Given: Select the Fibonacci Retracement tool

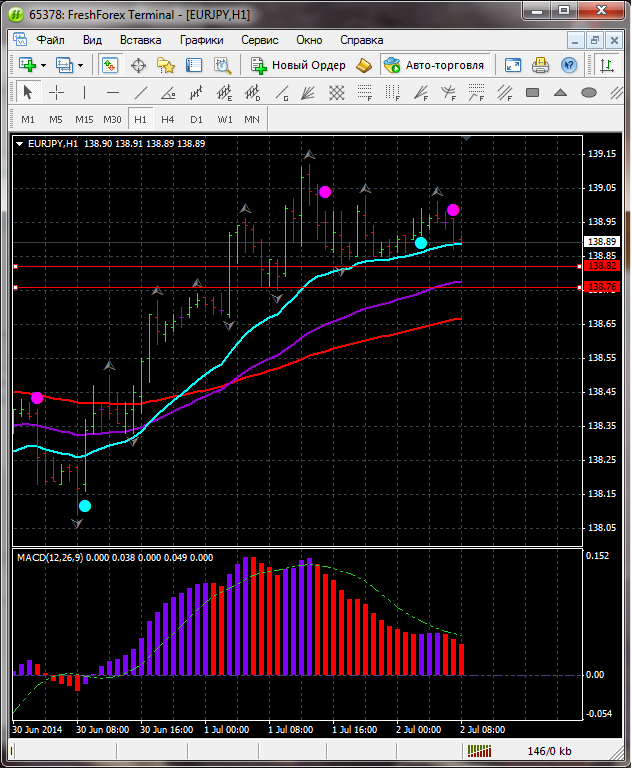Looking at the screenshot, I should pyautogui.click(x=365, y=92).
